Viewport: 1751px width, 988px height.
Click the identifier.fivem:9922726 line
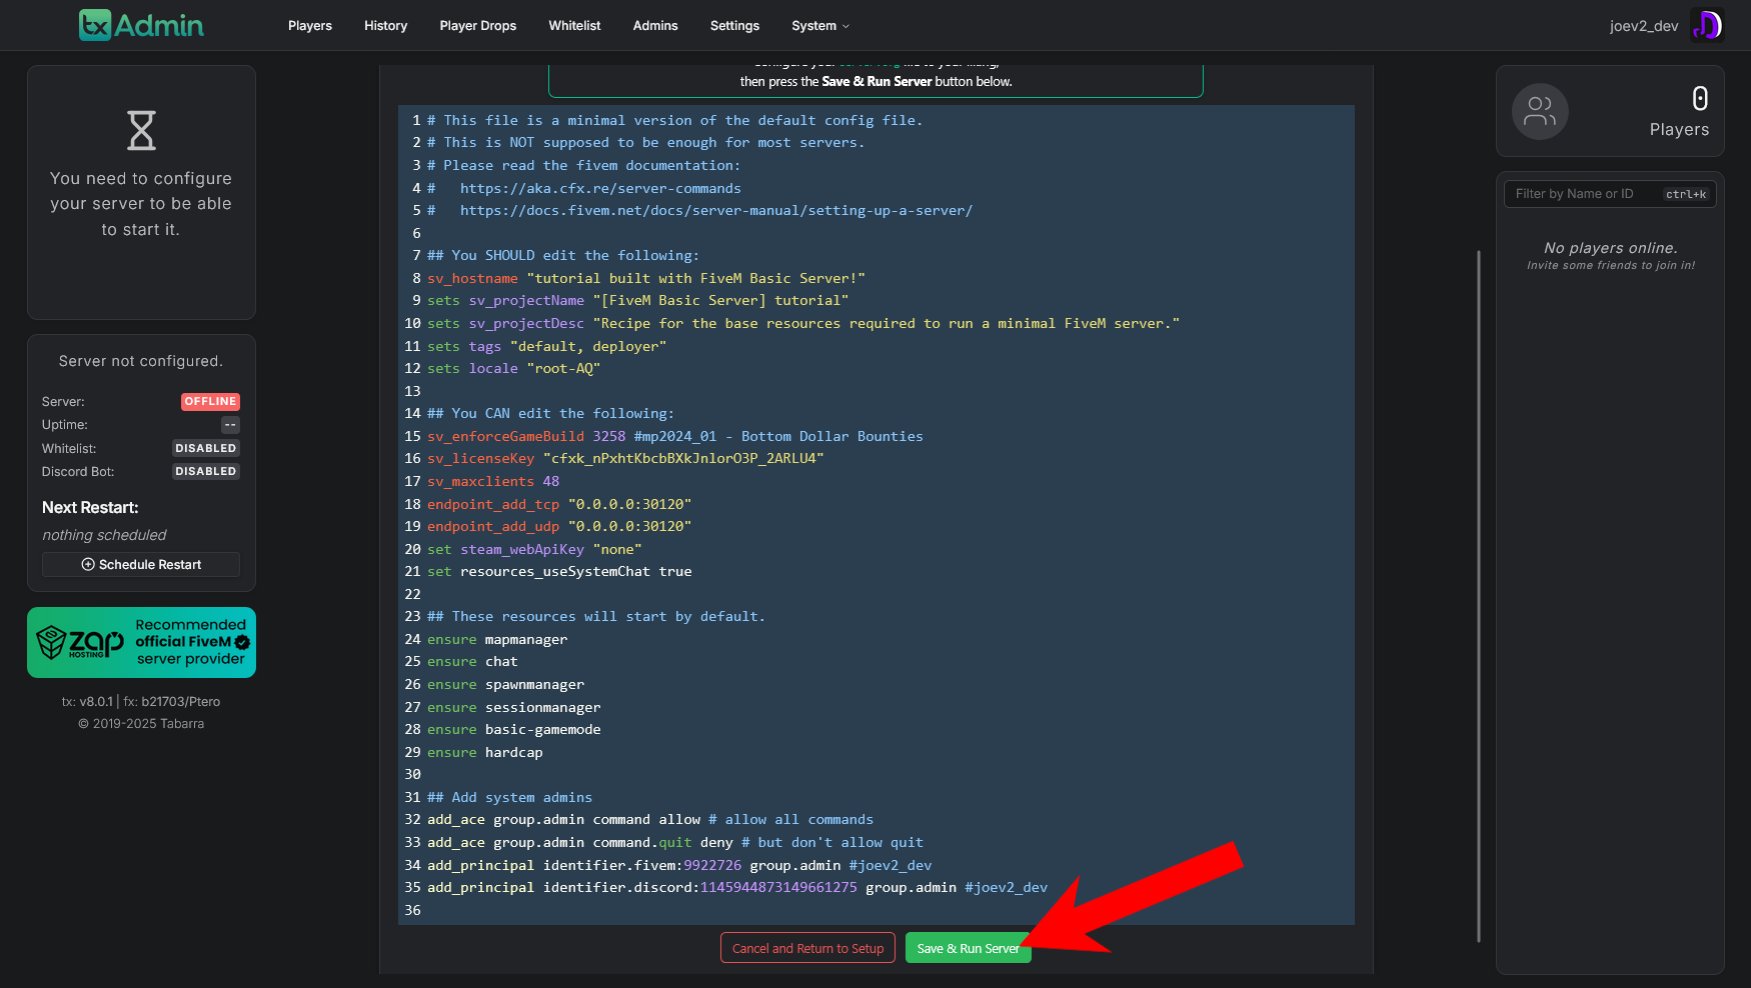click(x=679, y=865)
